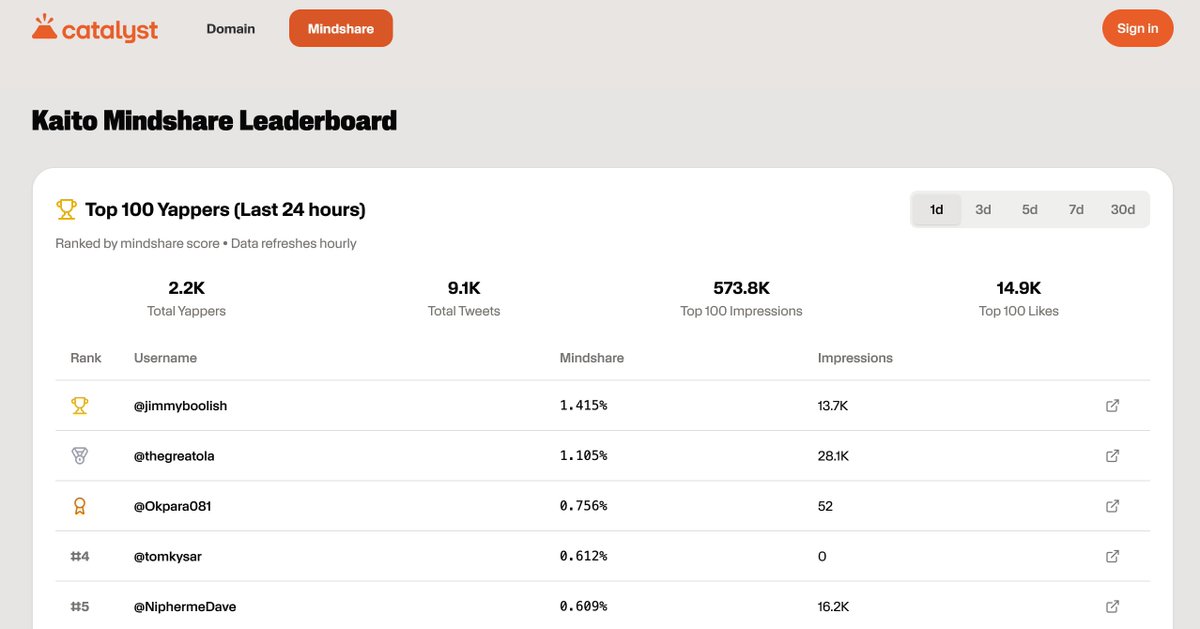The height and width of the screenshot is (629, 1200).
Task: Open @tomkysar's row external link icon
Action: click(x=1112, y=556)
